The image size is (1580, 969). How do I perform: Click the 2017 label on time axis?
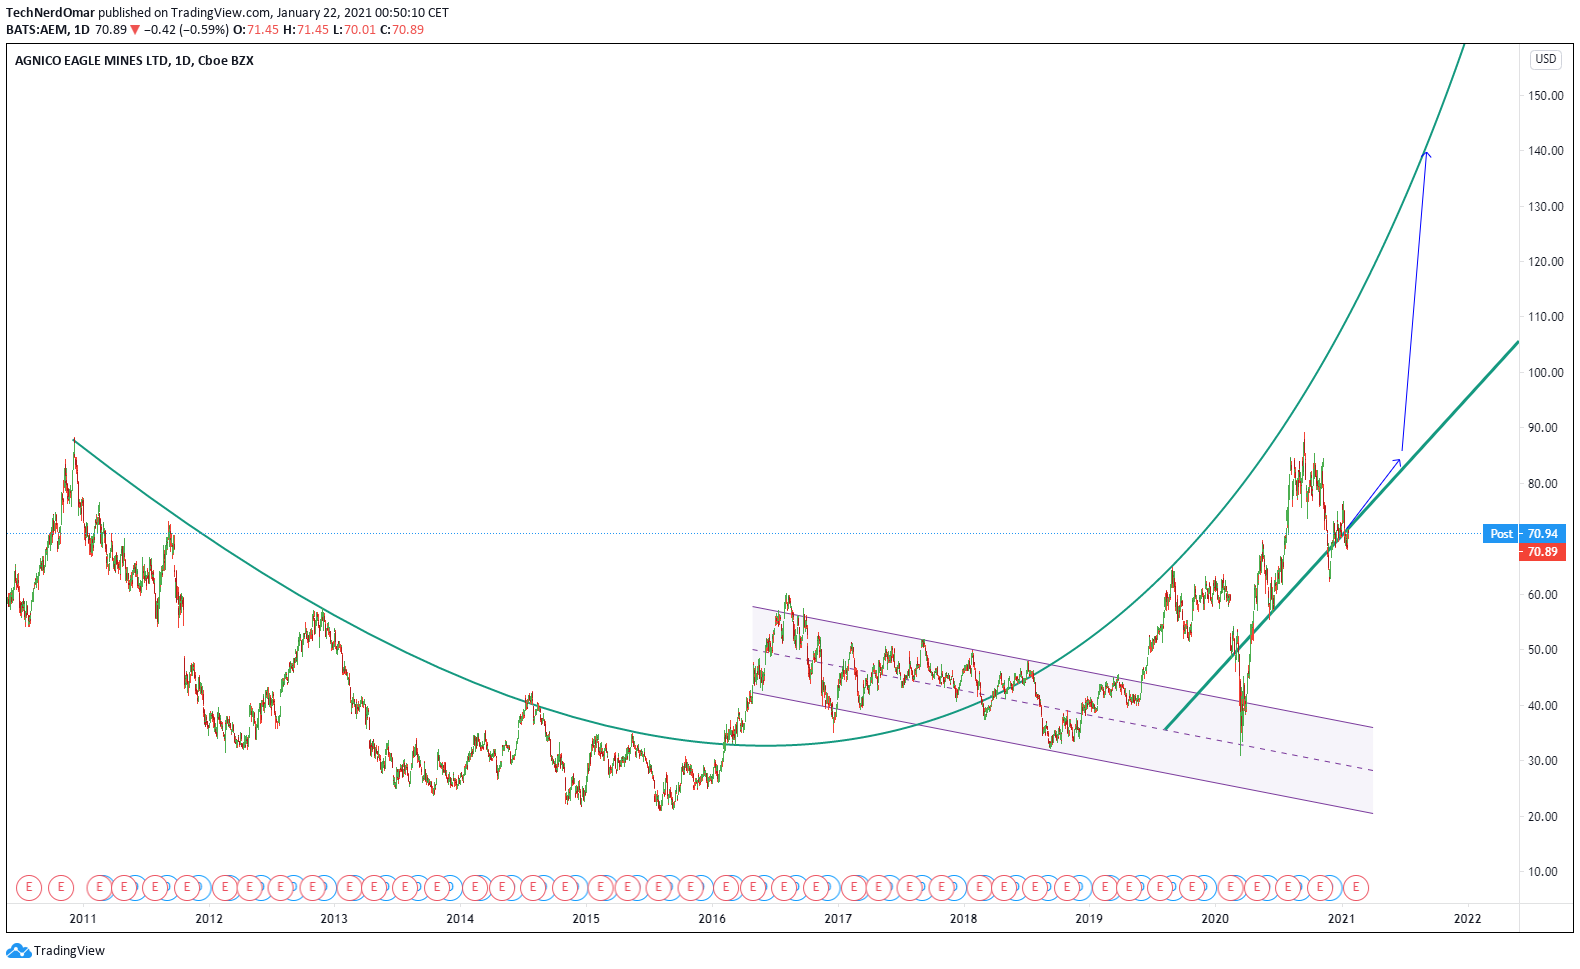pyautogui.click(x=838, y=919)
